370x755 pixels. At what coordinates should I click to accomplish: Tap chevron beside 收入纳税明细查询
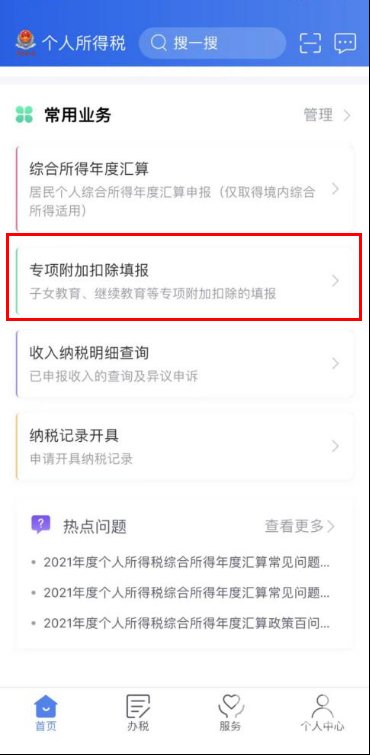coord(336,364)
